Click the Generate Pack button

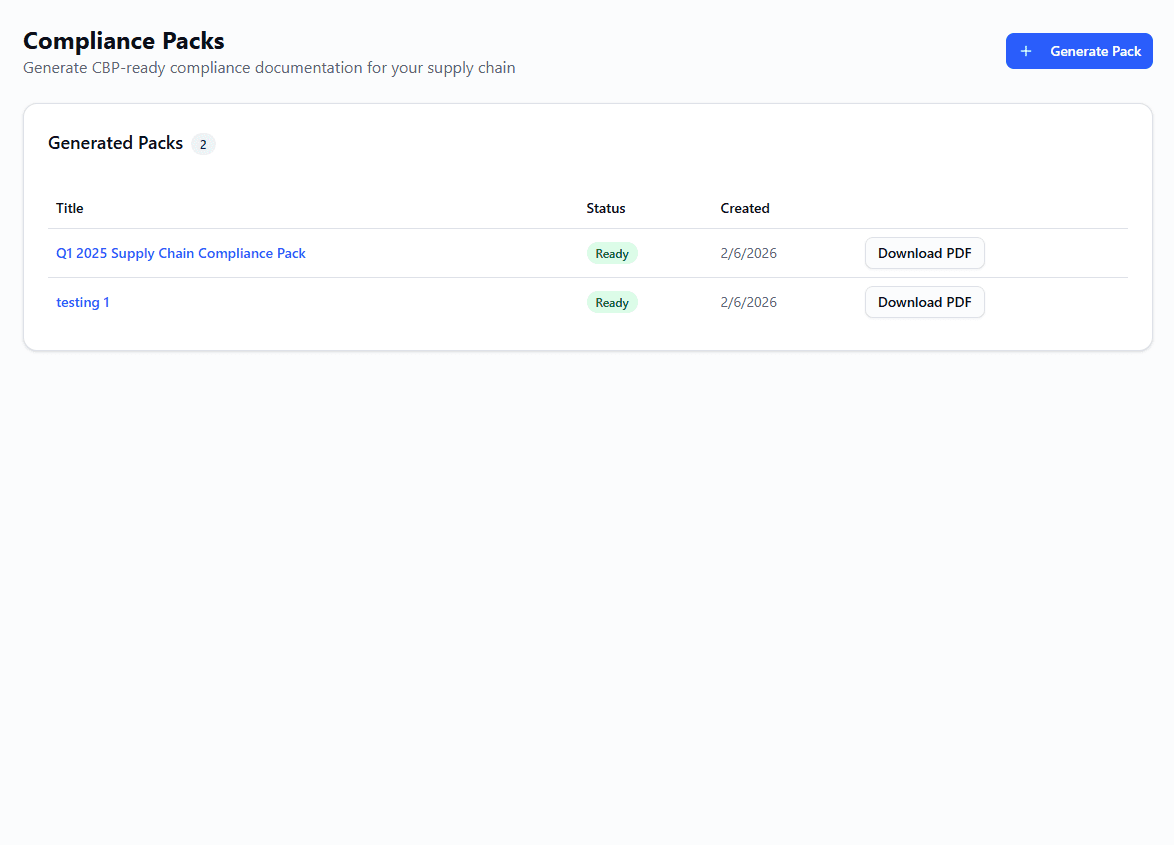click(1079, 50)
